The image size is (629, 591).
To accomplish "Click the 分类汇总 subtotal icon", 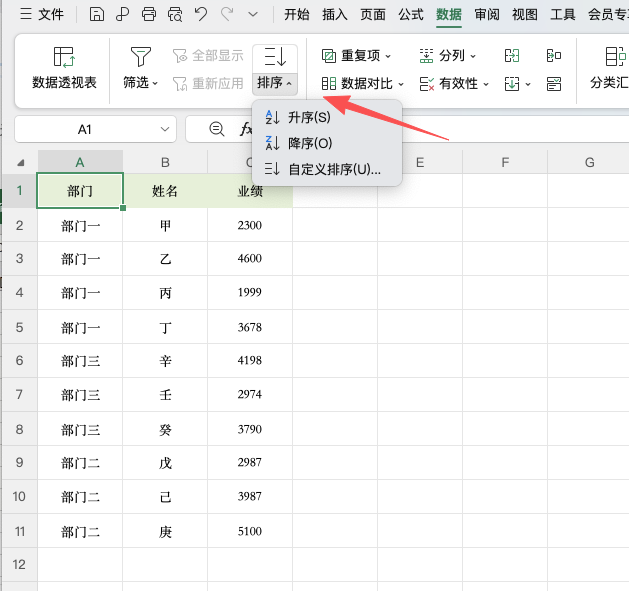I will point(615,57).
